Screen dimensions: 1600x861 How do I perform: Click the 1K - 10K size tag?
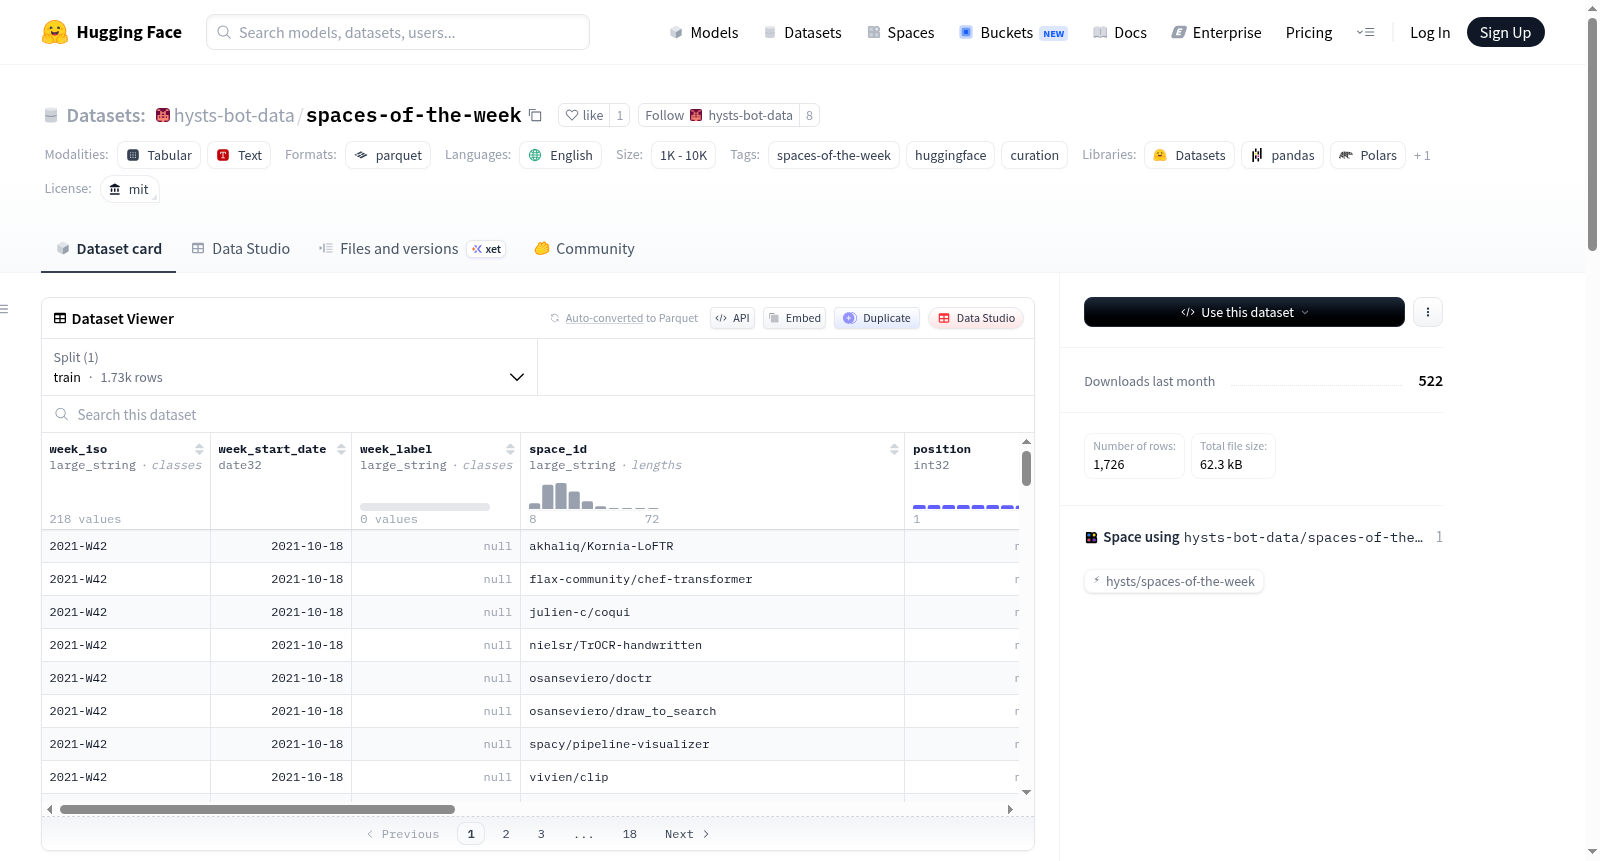pyautogui.click(x=683, y=155)
